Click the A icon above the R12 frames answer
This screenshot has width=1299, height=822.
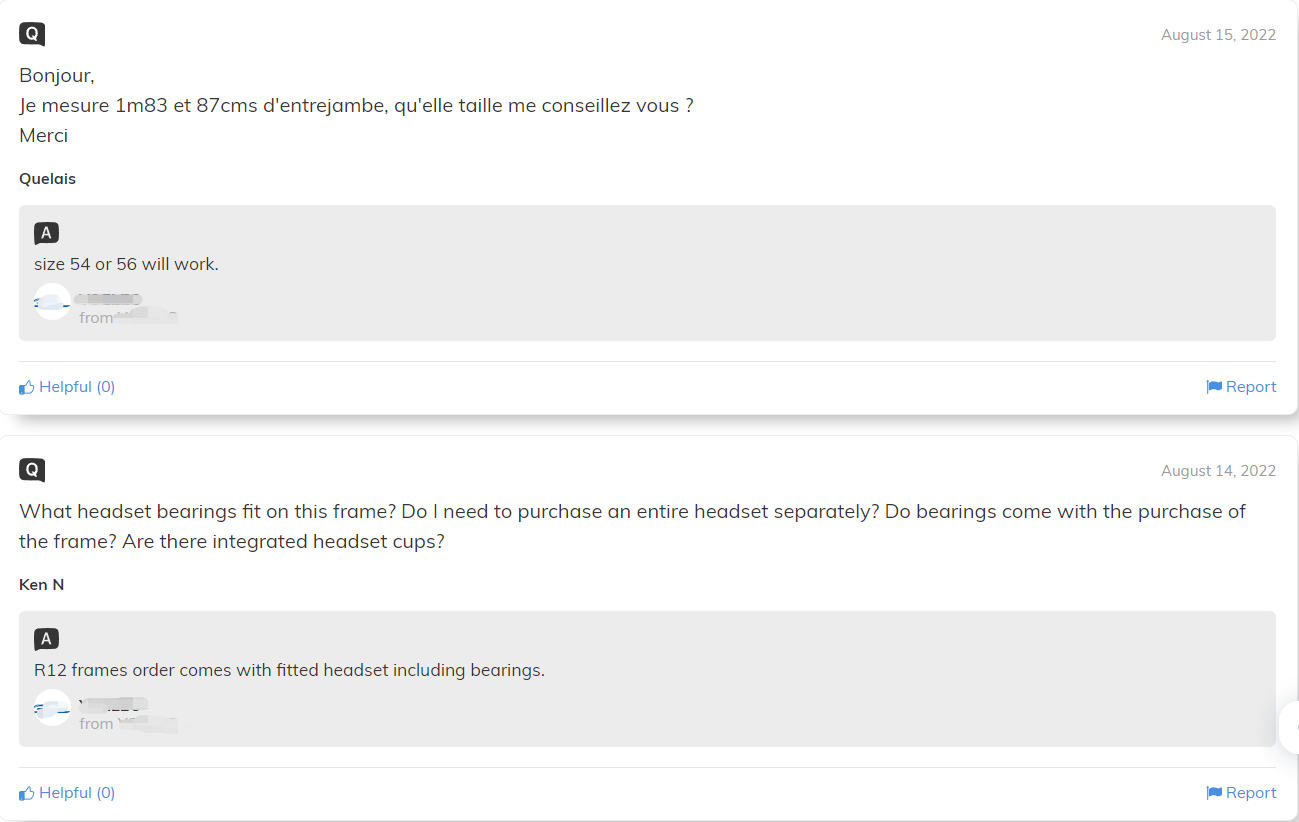tap(46, 639)
